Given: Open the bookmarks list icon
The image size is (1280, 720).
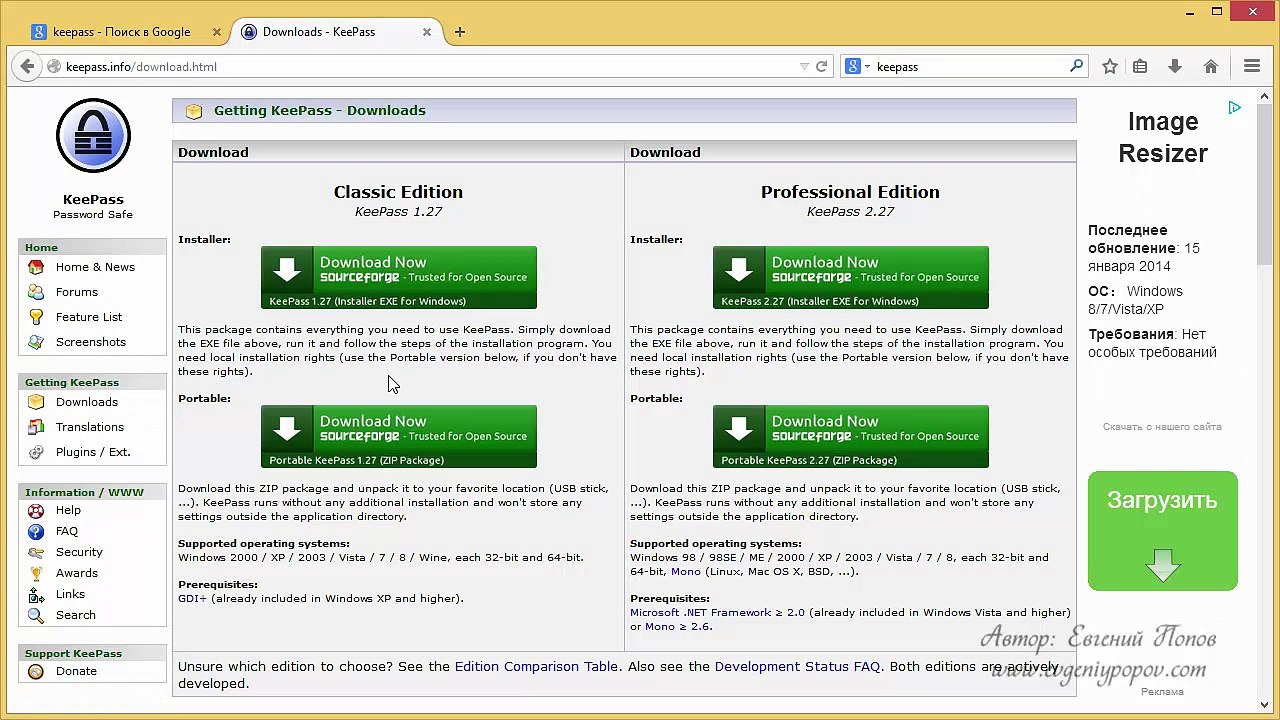Looking at the screenshot, I should tap(1140, 66).
